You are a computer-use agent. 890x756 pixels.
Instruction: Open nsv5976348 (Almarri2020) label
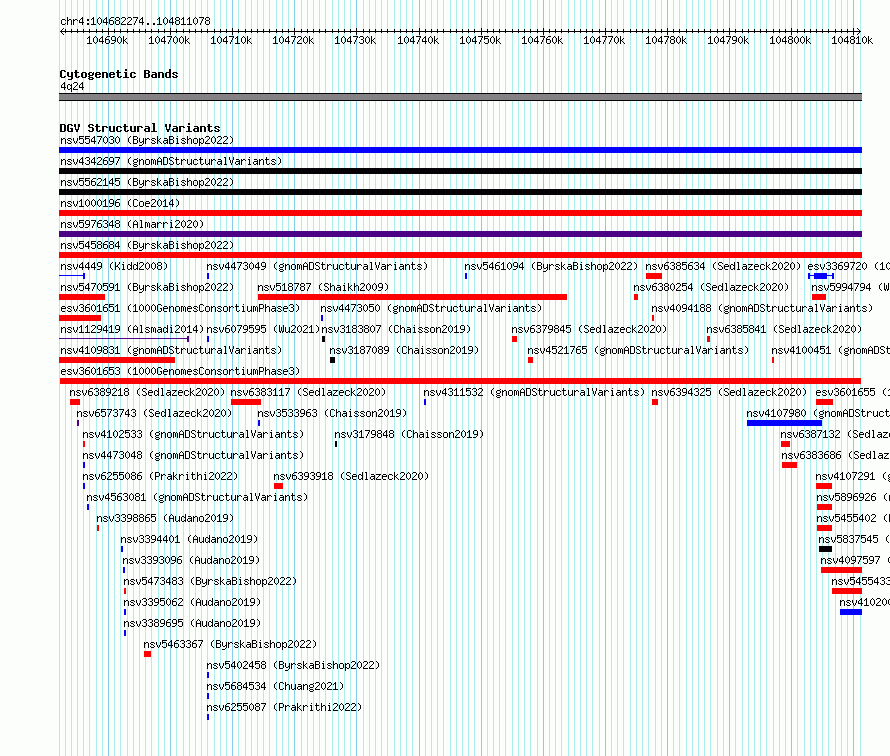coord(132,224)
